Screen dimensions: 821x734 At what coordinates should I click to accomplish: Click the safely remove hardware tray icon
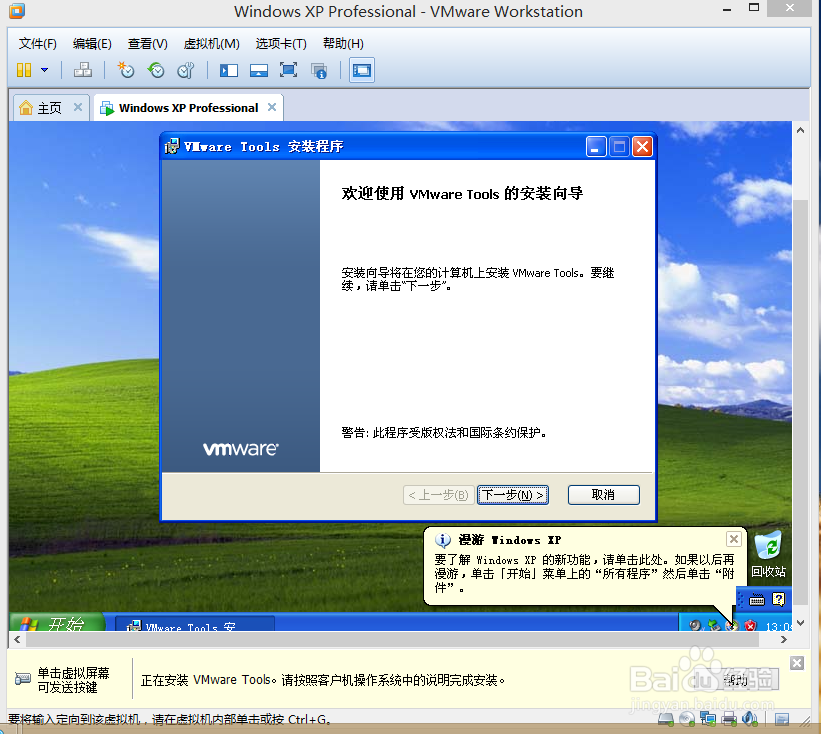click(x=714, y=625)
